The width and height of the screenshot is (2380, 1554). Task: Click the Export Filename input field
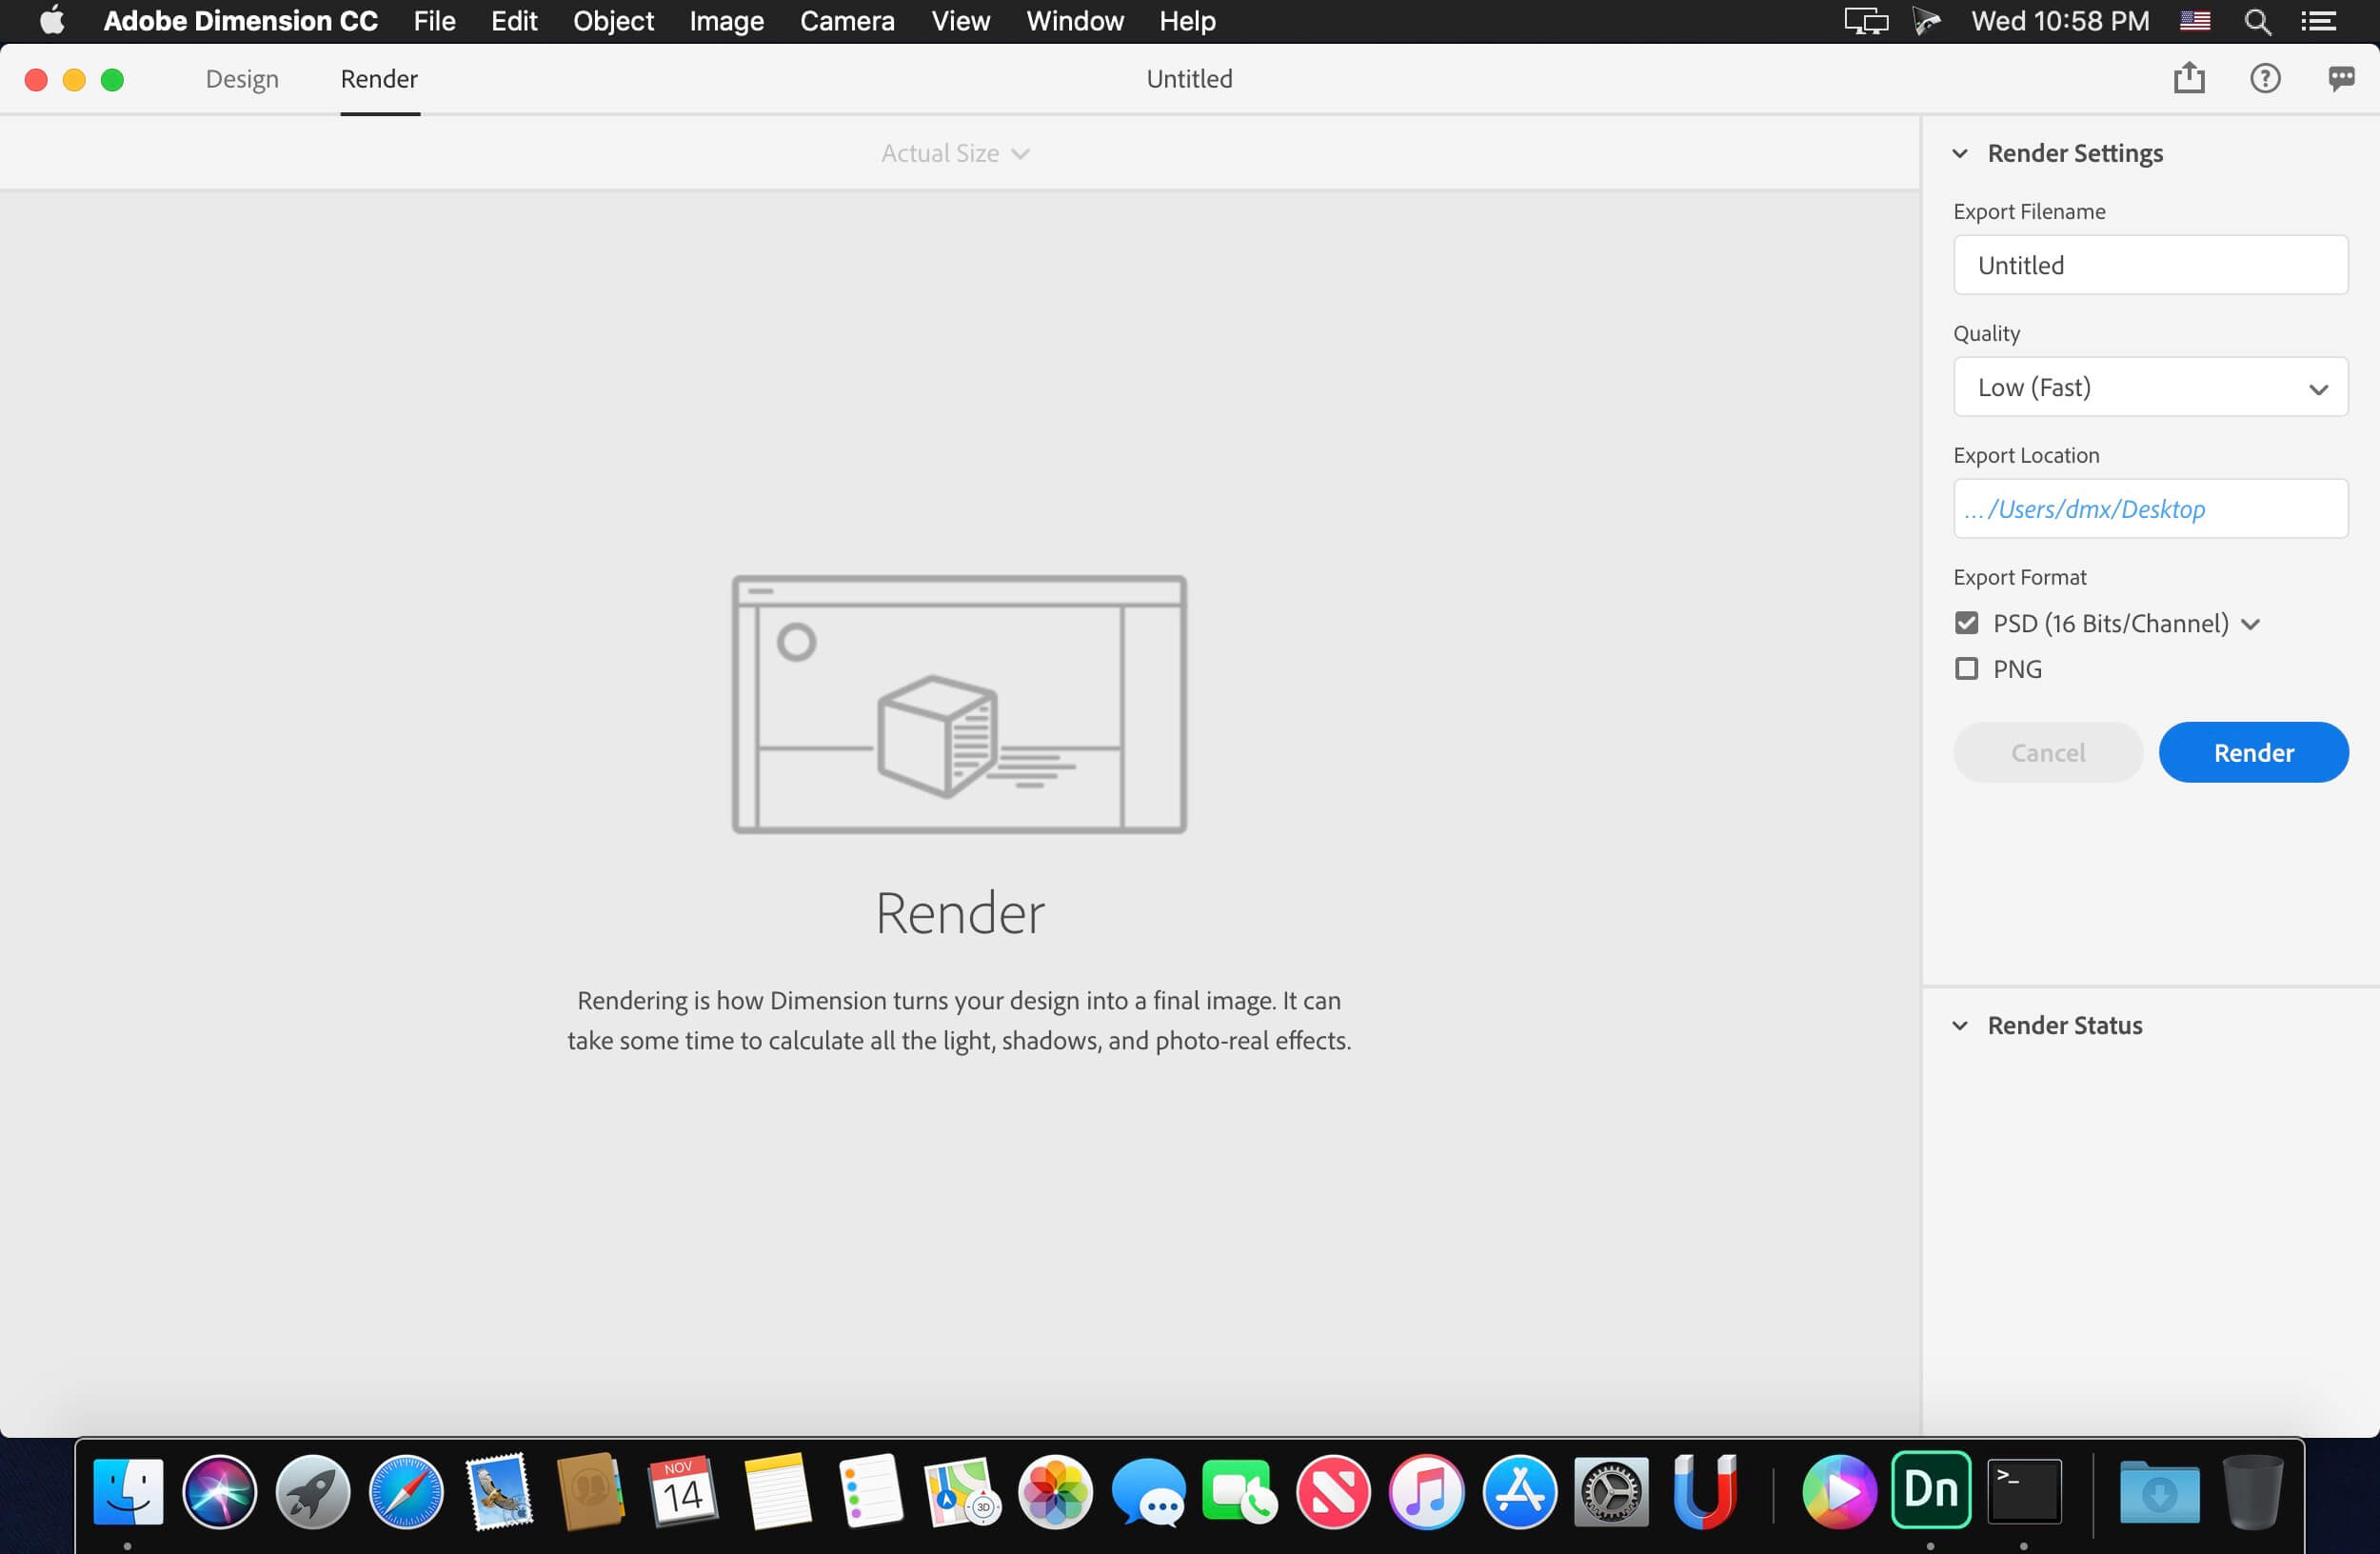pyautogui.click(x=2150, y=264)
